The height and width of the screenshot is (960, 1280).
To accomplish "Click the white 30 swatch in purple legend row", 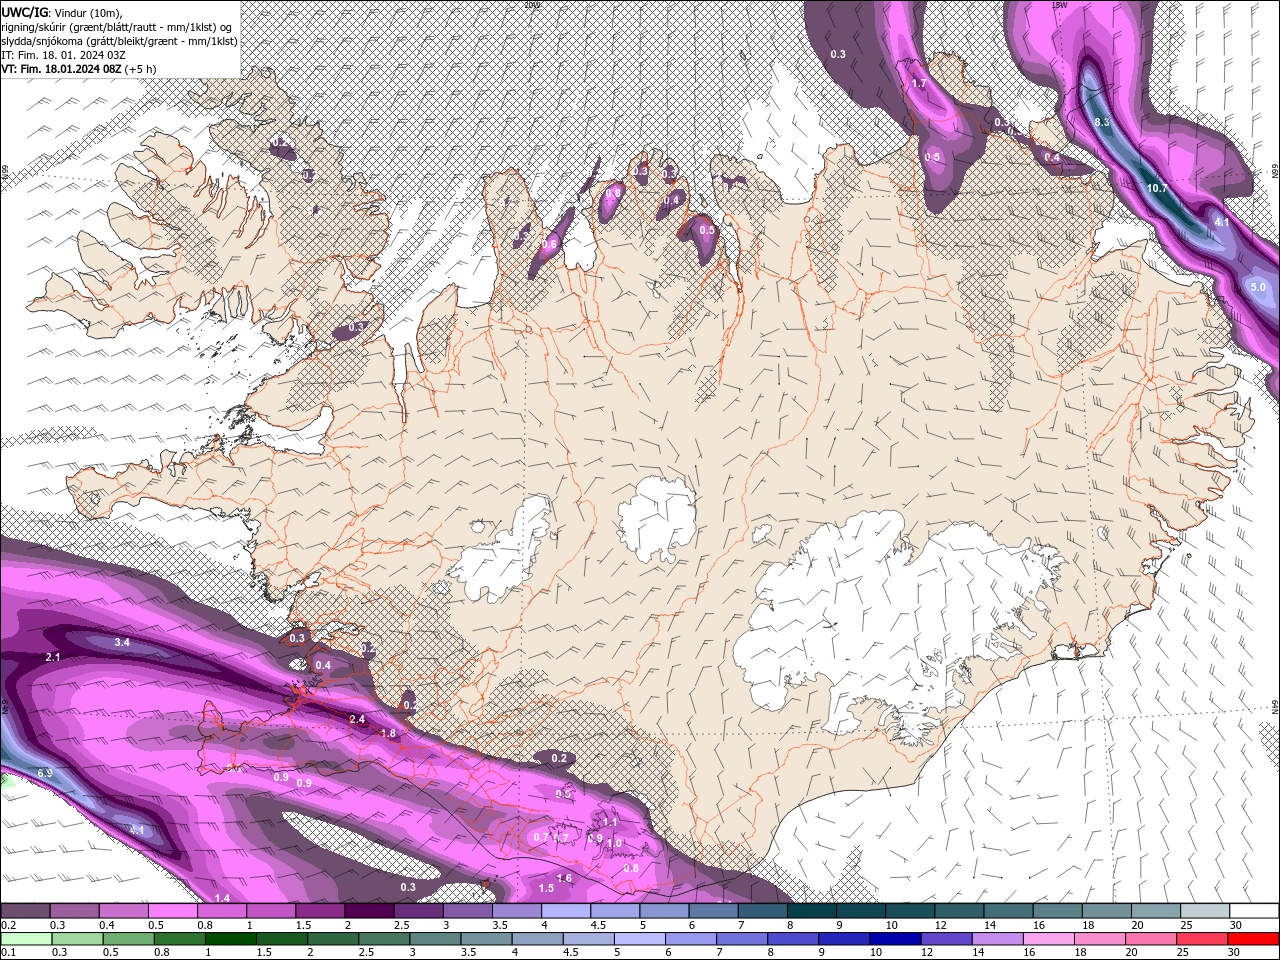I will tap(1254, 911).
